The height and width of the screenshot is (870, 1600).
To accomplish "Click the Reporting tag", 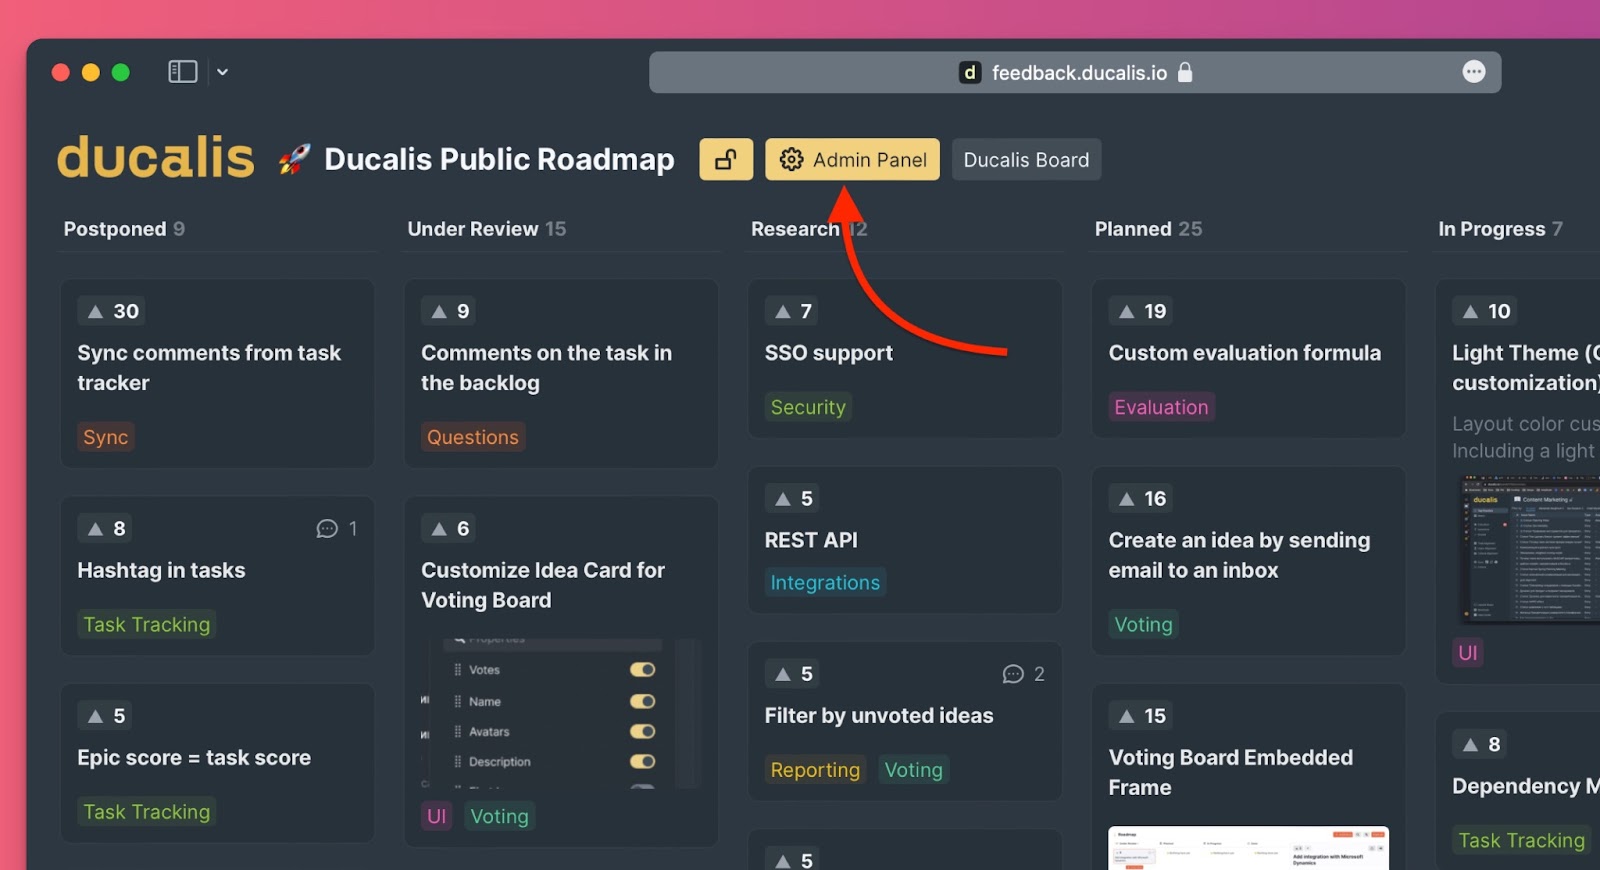I will click(x=815, y=770).
